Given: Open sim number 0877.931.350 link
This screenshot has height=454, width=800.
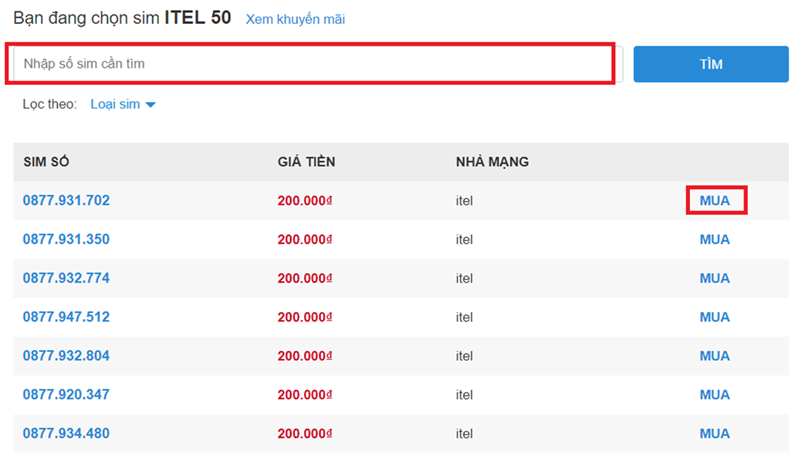Looking at the screenshot, I should [66, 240].
